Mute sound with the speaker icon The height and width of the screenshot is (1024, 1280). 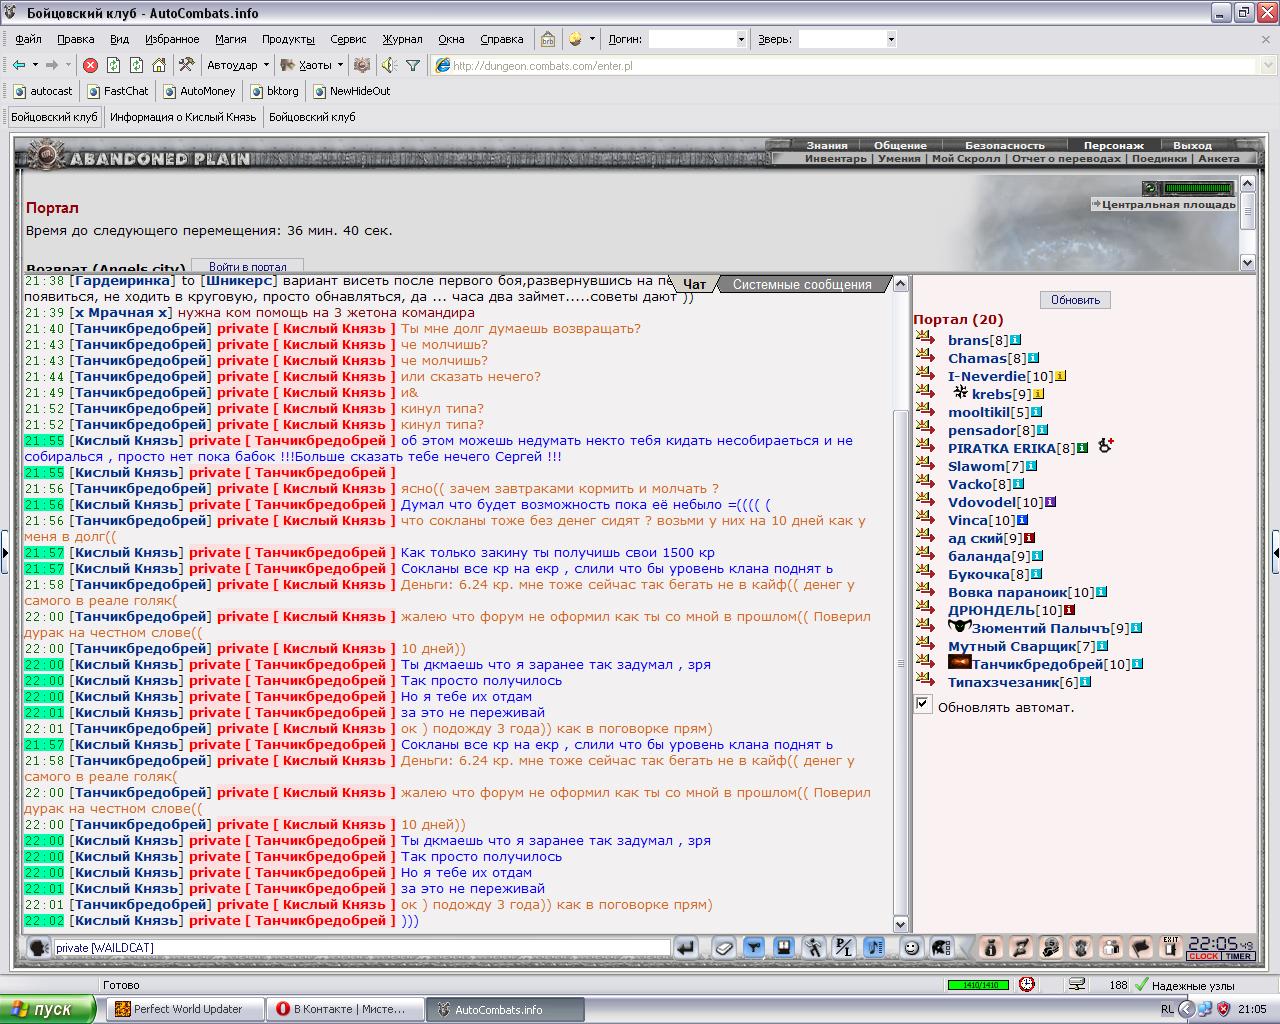pos(388,65)
